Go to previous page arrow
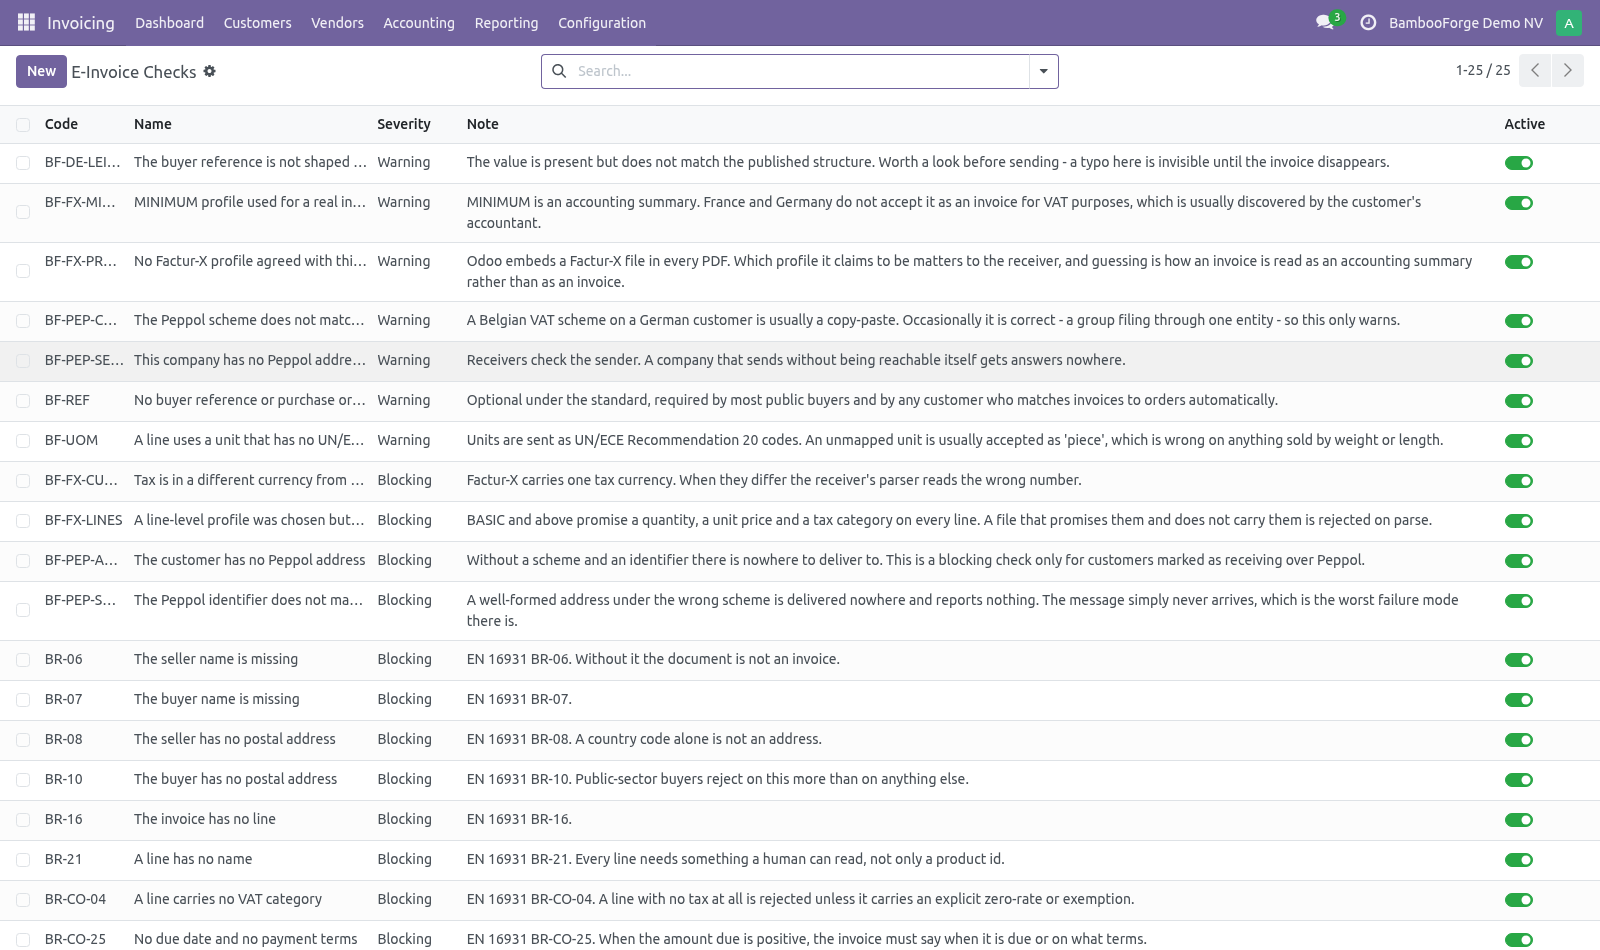 pos(1535,70)
